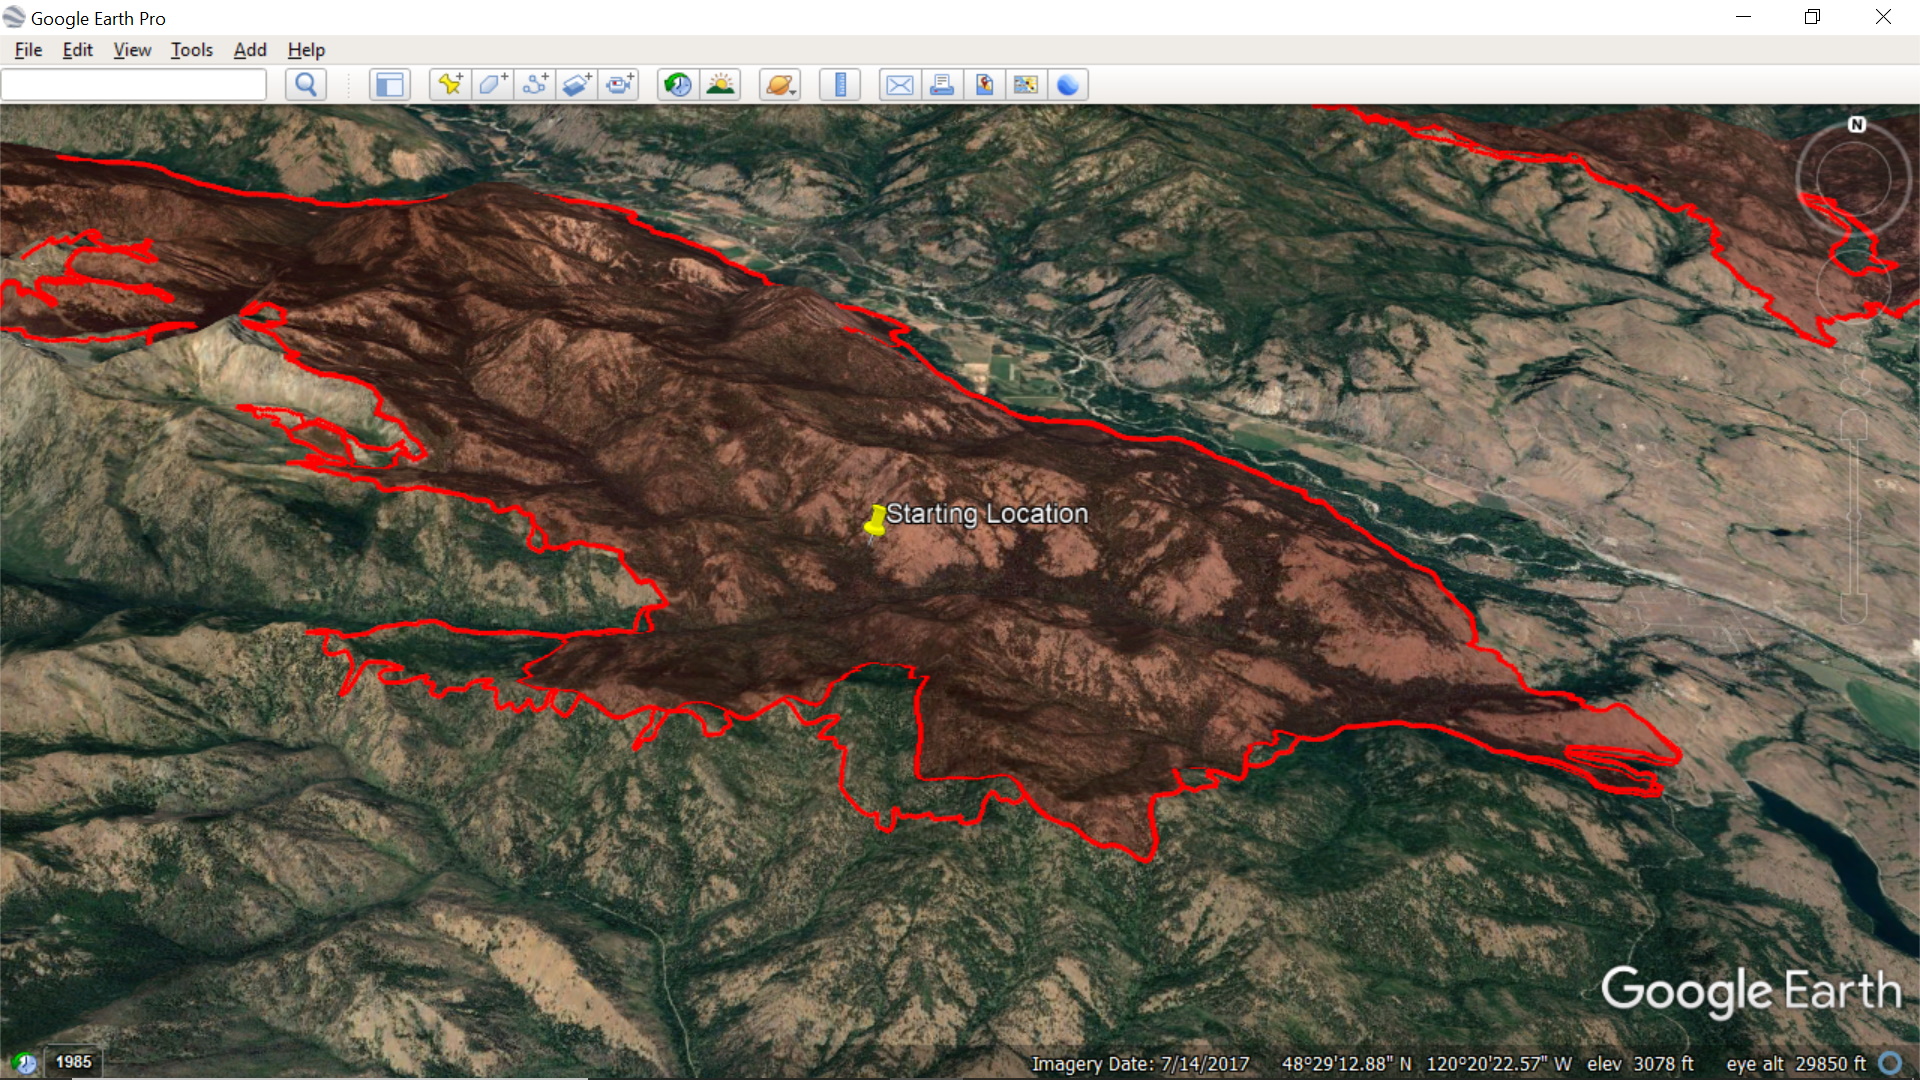Screen dimensions: 1920x1080
Task: Click the 1985 historical imagery button
Action: (x=73, y=1062)
